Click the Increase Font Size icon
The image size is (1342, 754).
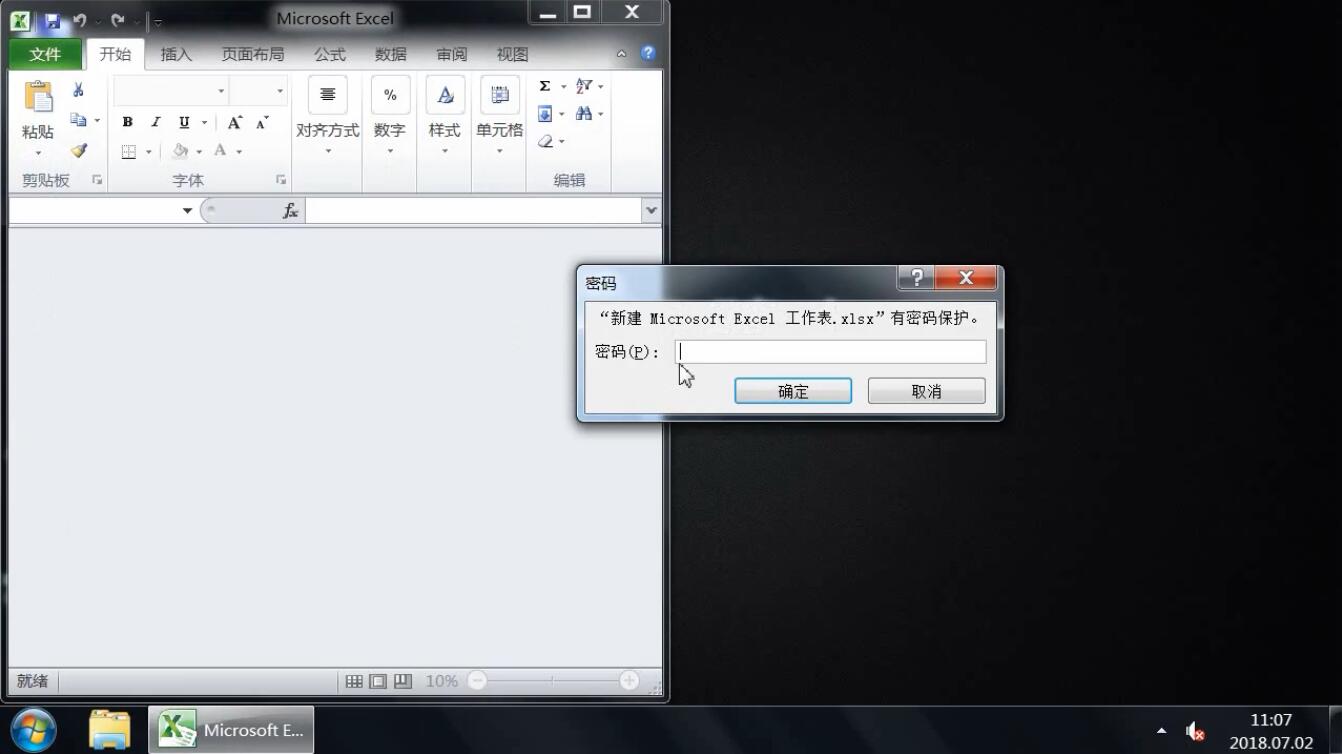[234, 122]
